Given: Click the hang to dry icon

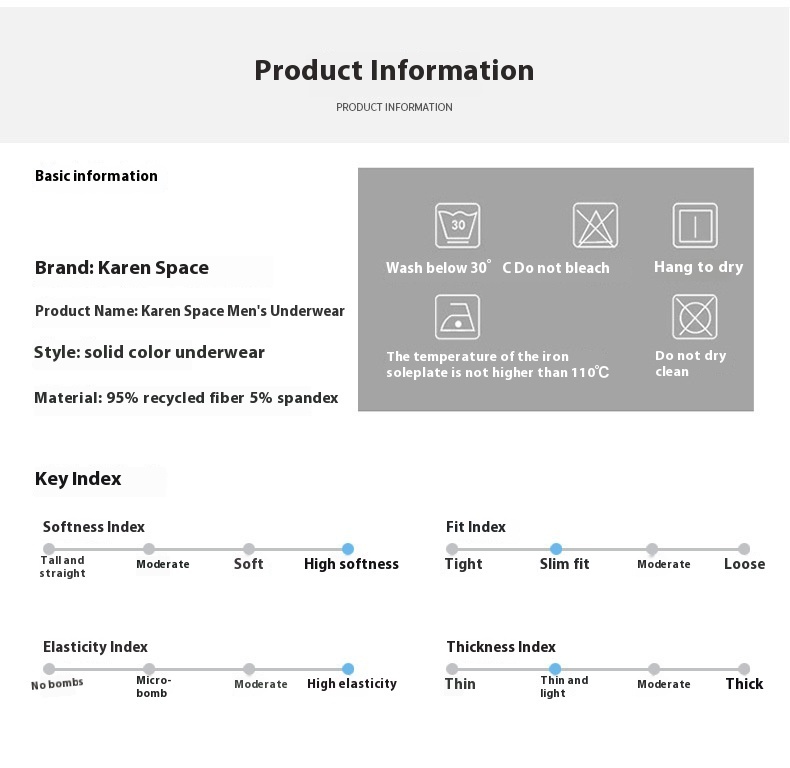Looking at the screenshot, I should pos(695,225).
